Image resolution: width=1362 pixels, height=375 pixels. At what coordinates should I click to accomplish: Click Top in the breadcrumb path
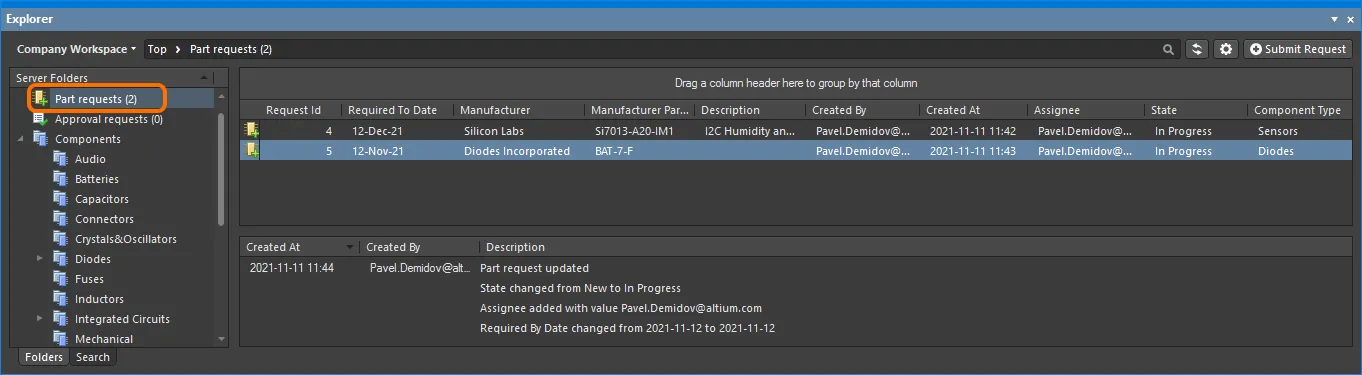[157, 49]
